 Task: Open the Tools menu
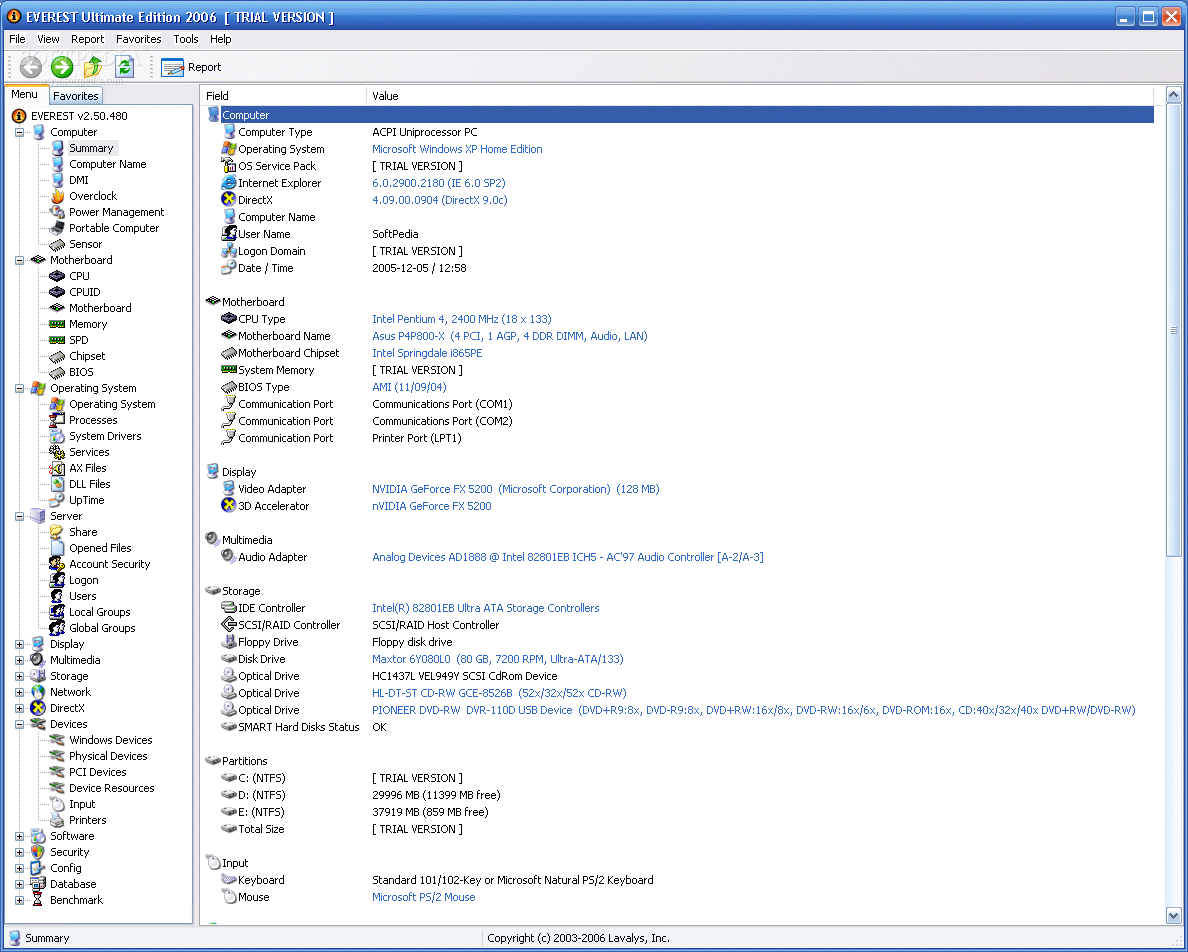pyautogui.click(x=186, y=39)
